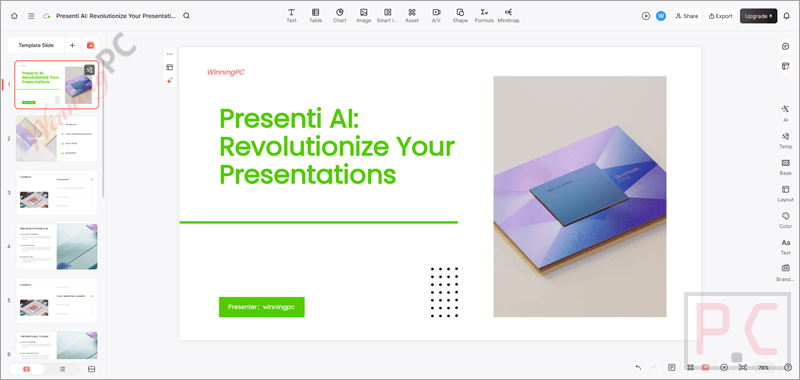The width and height of the screenshot is (800, 380).
Task: Open the Asset library tool
Action: pos(412,15)
